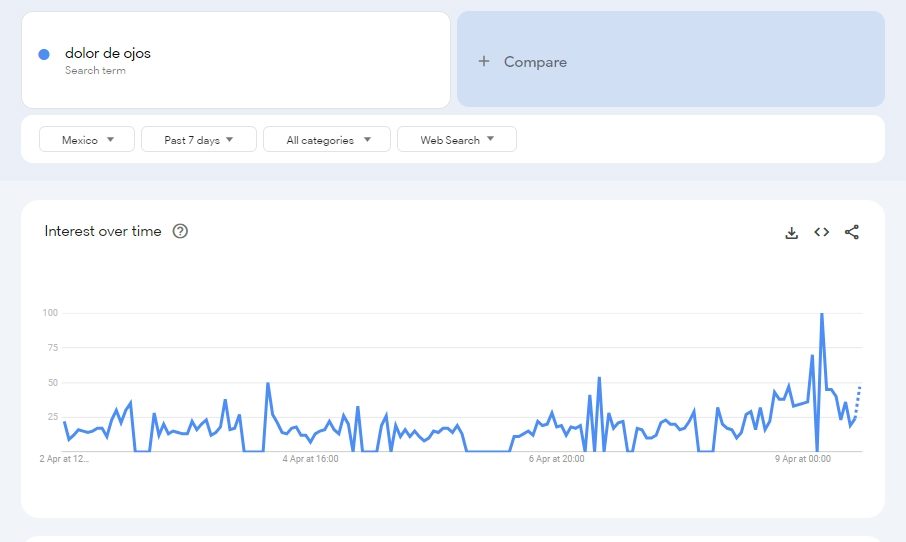Click the plus icon beside Compare
906x542 pixels.
pos(484,61)
